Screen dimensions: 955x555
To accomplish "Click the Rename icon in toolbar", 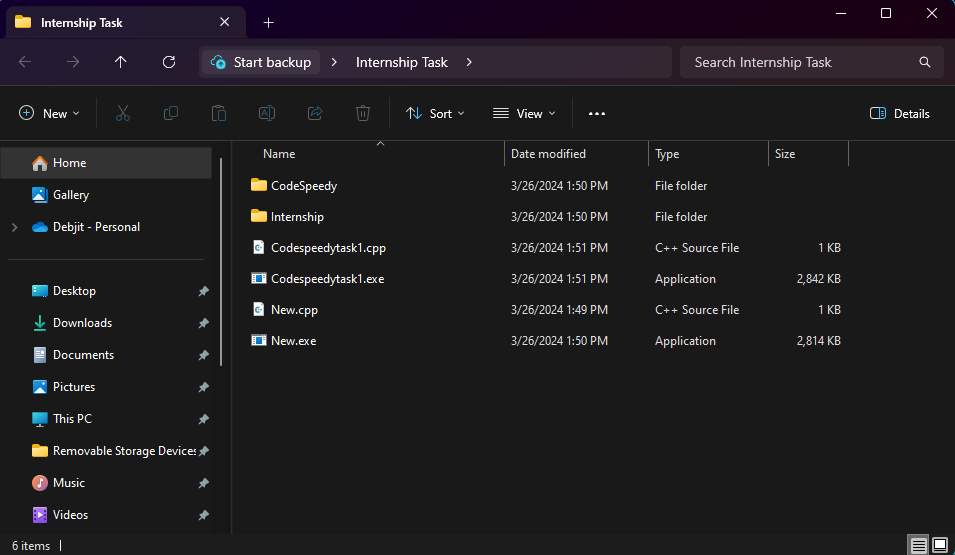I will 267,113.
